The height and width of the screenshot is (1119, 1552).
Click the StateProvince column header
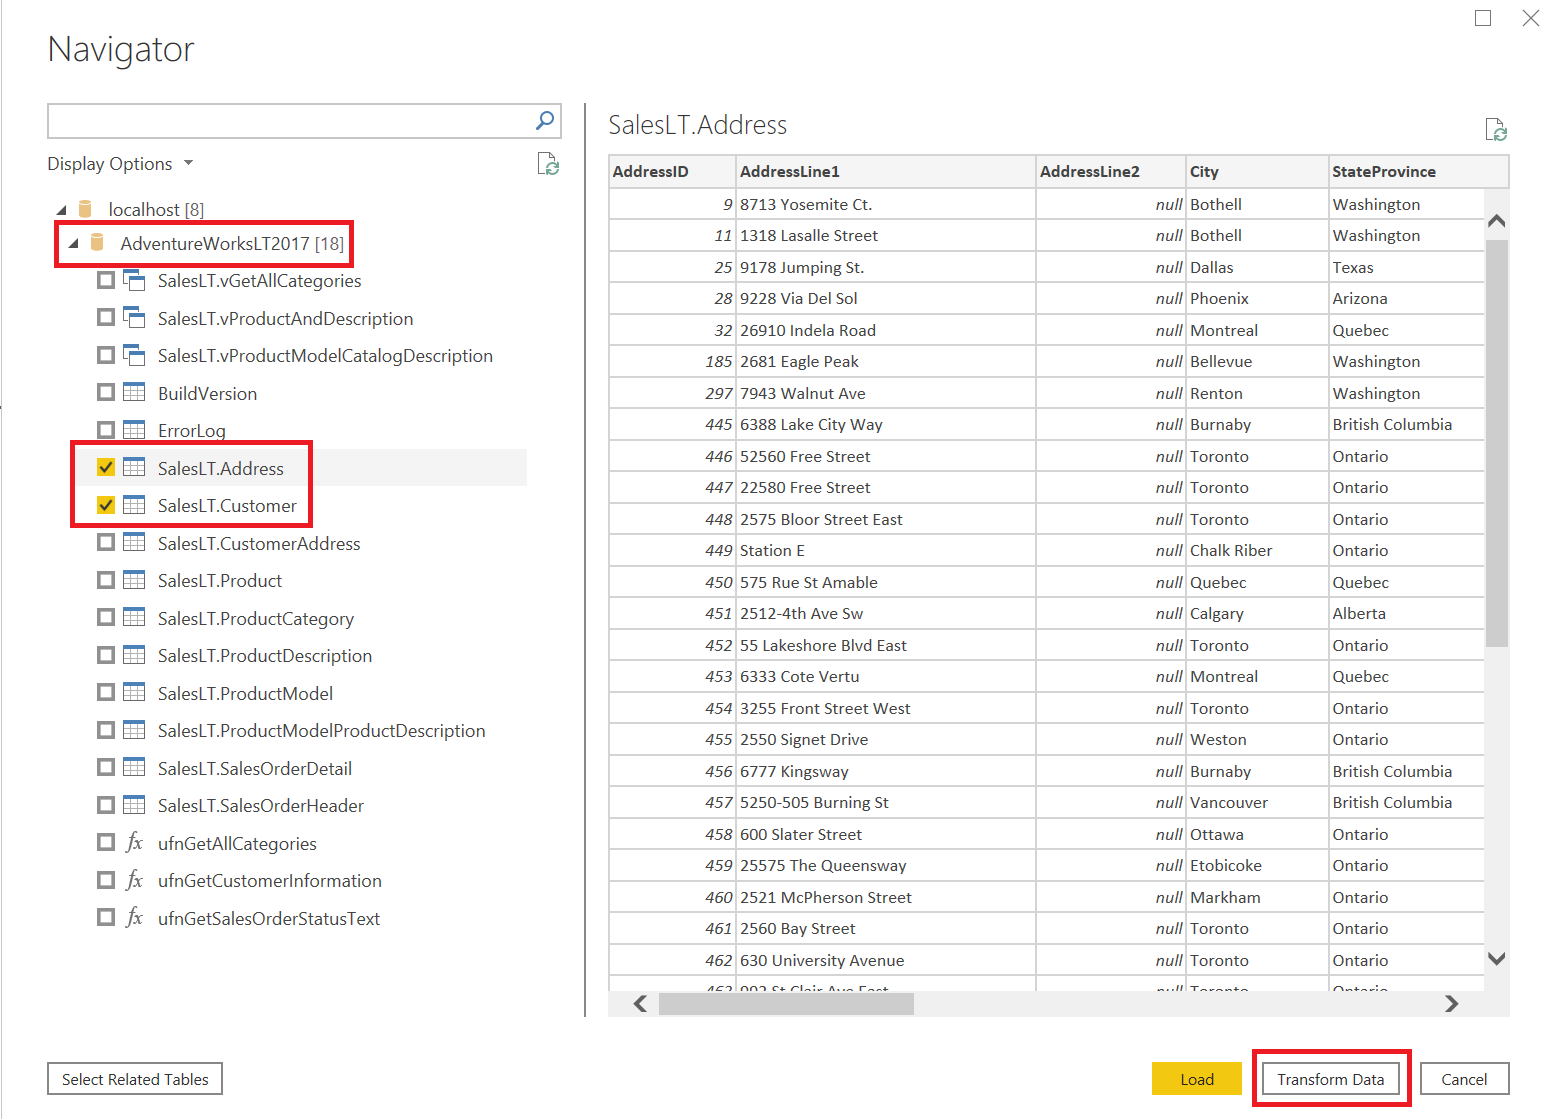pos(1418,171)
